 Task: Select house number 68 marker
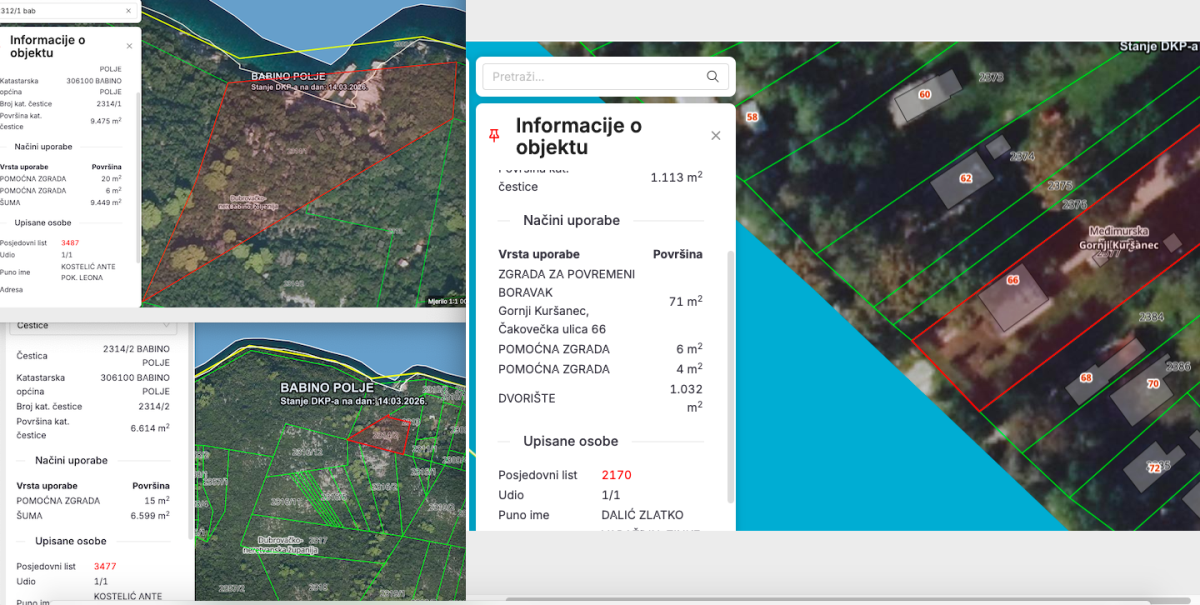coord(1086,378)
